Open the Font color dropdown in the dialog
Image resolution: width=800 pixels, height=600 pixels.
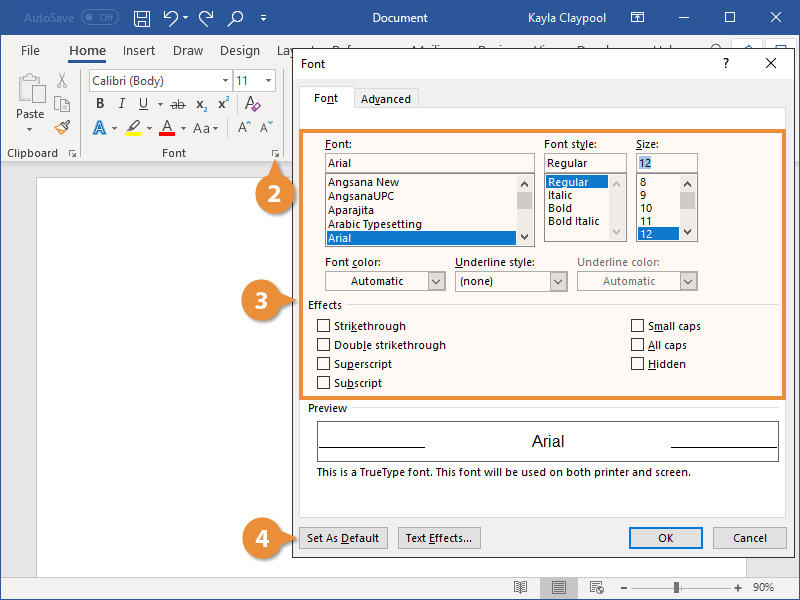[434, 281]
